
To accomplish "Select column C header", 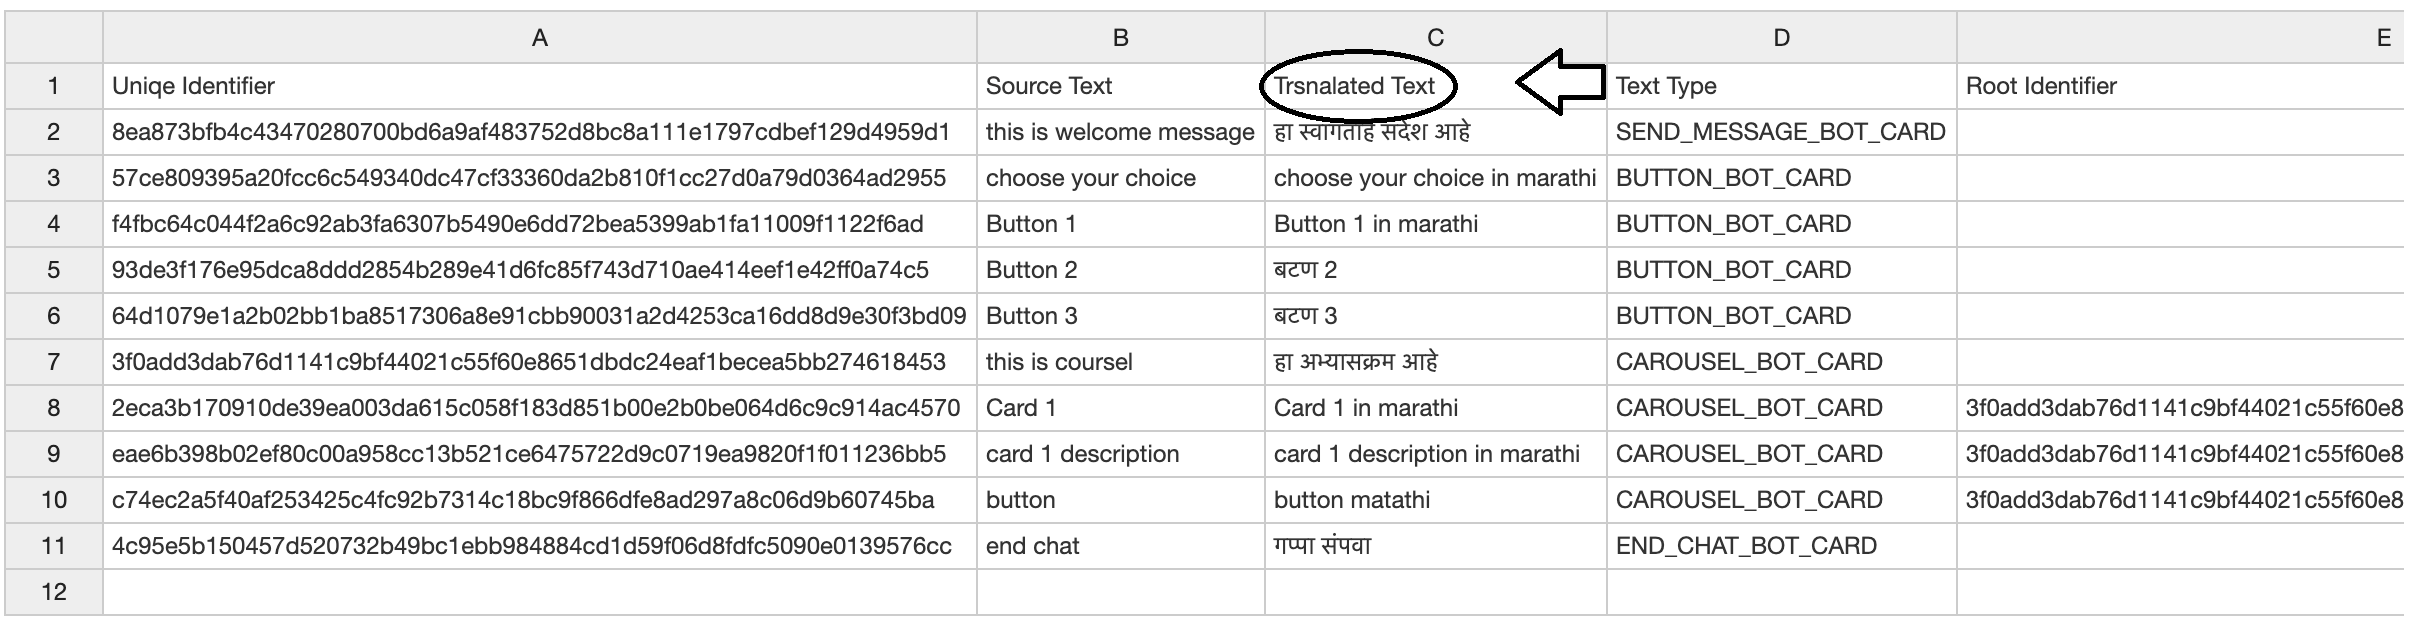I will [1435, 38].
